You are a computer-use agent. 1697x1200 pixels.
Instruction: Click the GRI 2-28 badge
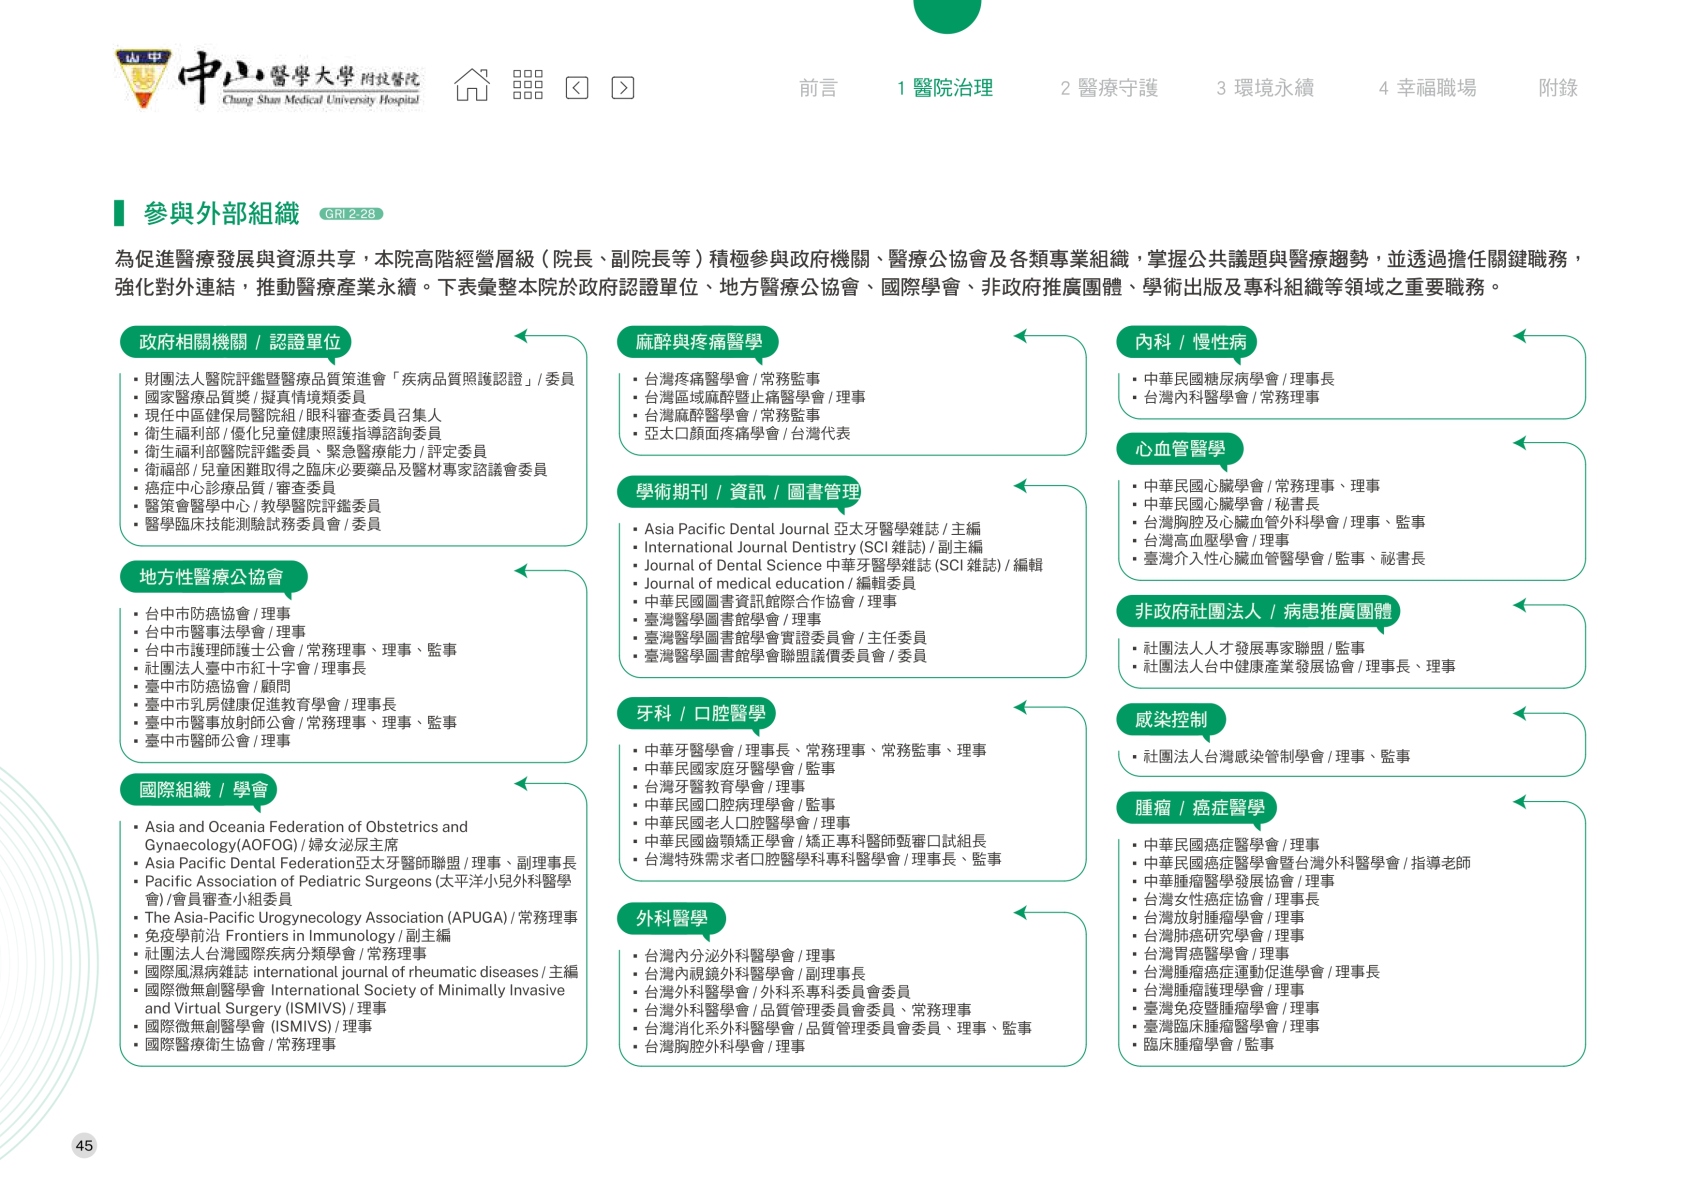tap(350, 214)
